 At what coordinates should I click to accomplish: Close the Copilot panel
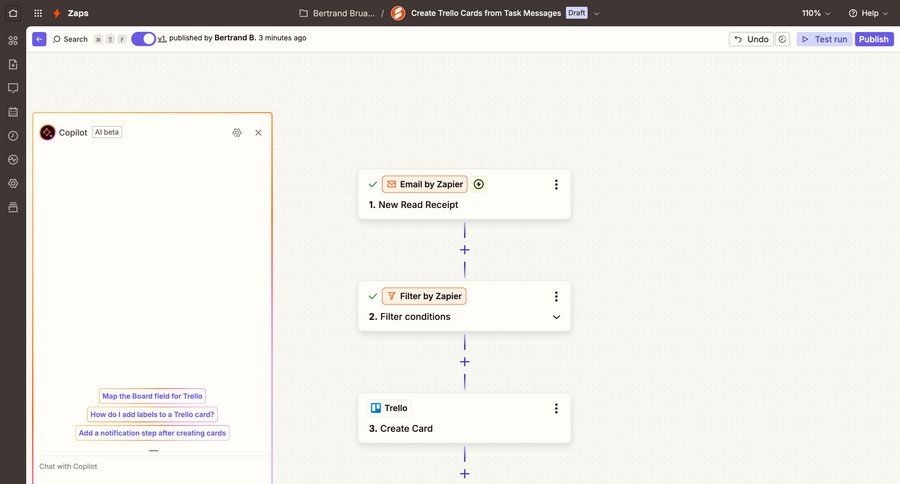point(258,133)
